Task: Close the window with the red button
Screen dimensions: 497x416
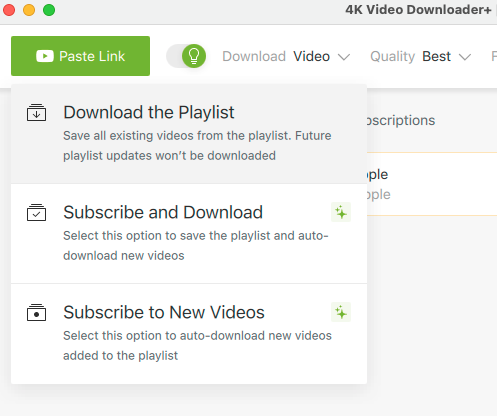Action: (x=9, y=10)
